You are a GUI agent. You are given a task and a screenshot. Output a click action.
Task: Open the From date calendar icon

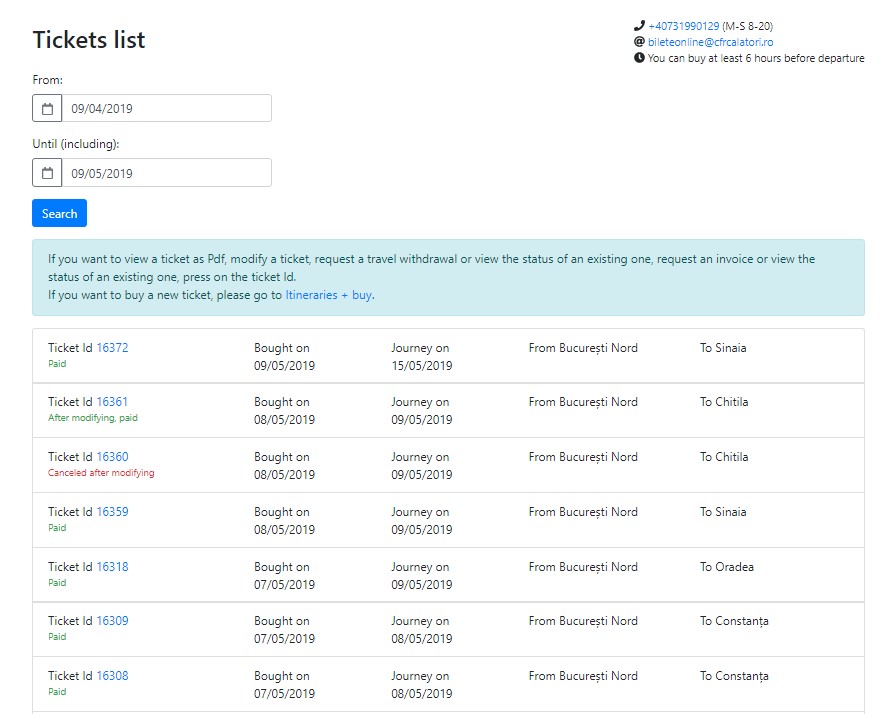pyautogui.click(x=47, y=108)
